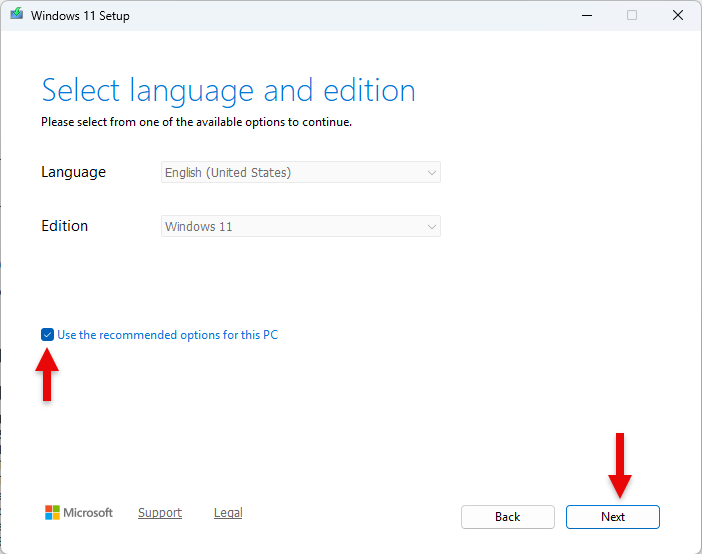The height and width of the screenshot is (554, 702).
Task: Click the Microsoft logo
Action: click(x=79, y=512)
